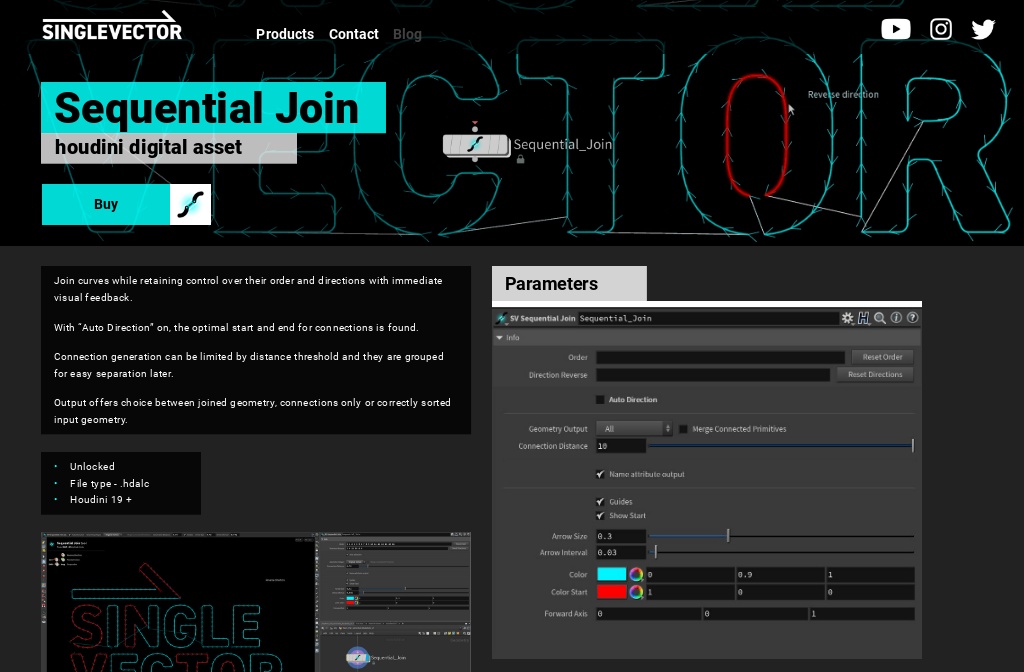Click inside the Sequential_Join name field
Image resolution: width=1024 pixels, height=672 pixels.
[x=700, y=318]
